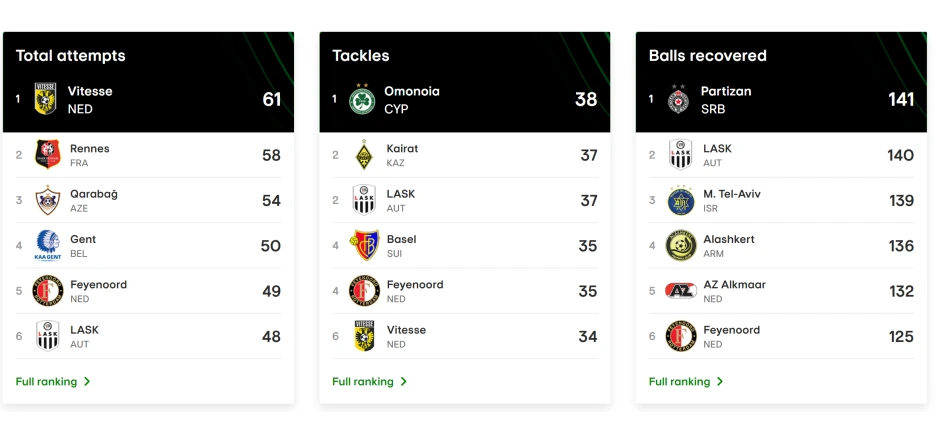This screenshot has height=439, width=936.
Task: Open Full ranking under Total attempts
Action: [47, 381]
